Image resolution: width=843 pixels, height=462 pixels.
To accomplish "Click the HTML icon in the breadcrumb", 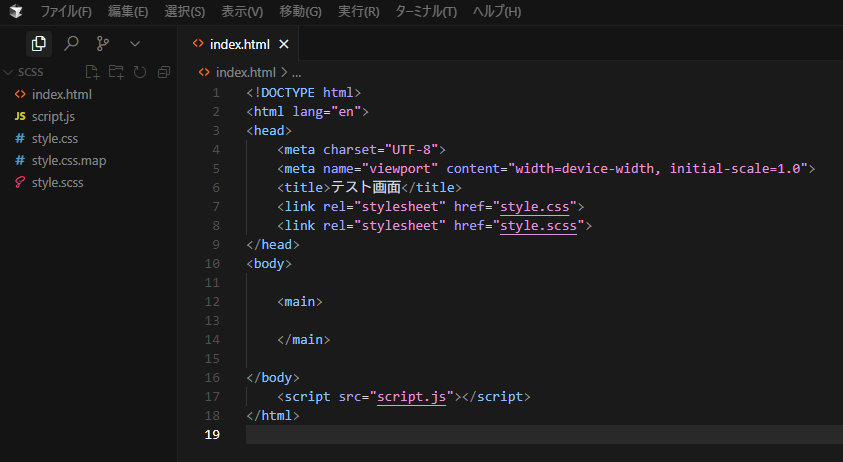I will click(x=204, y=72).
